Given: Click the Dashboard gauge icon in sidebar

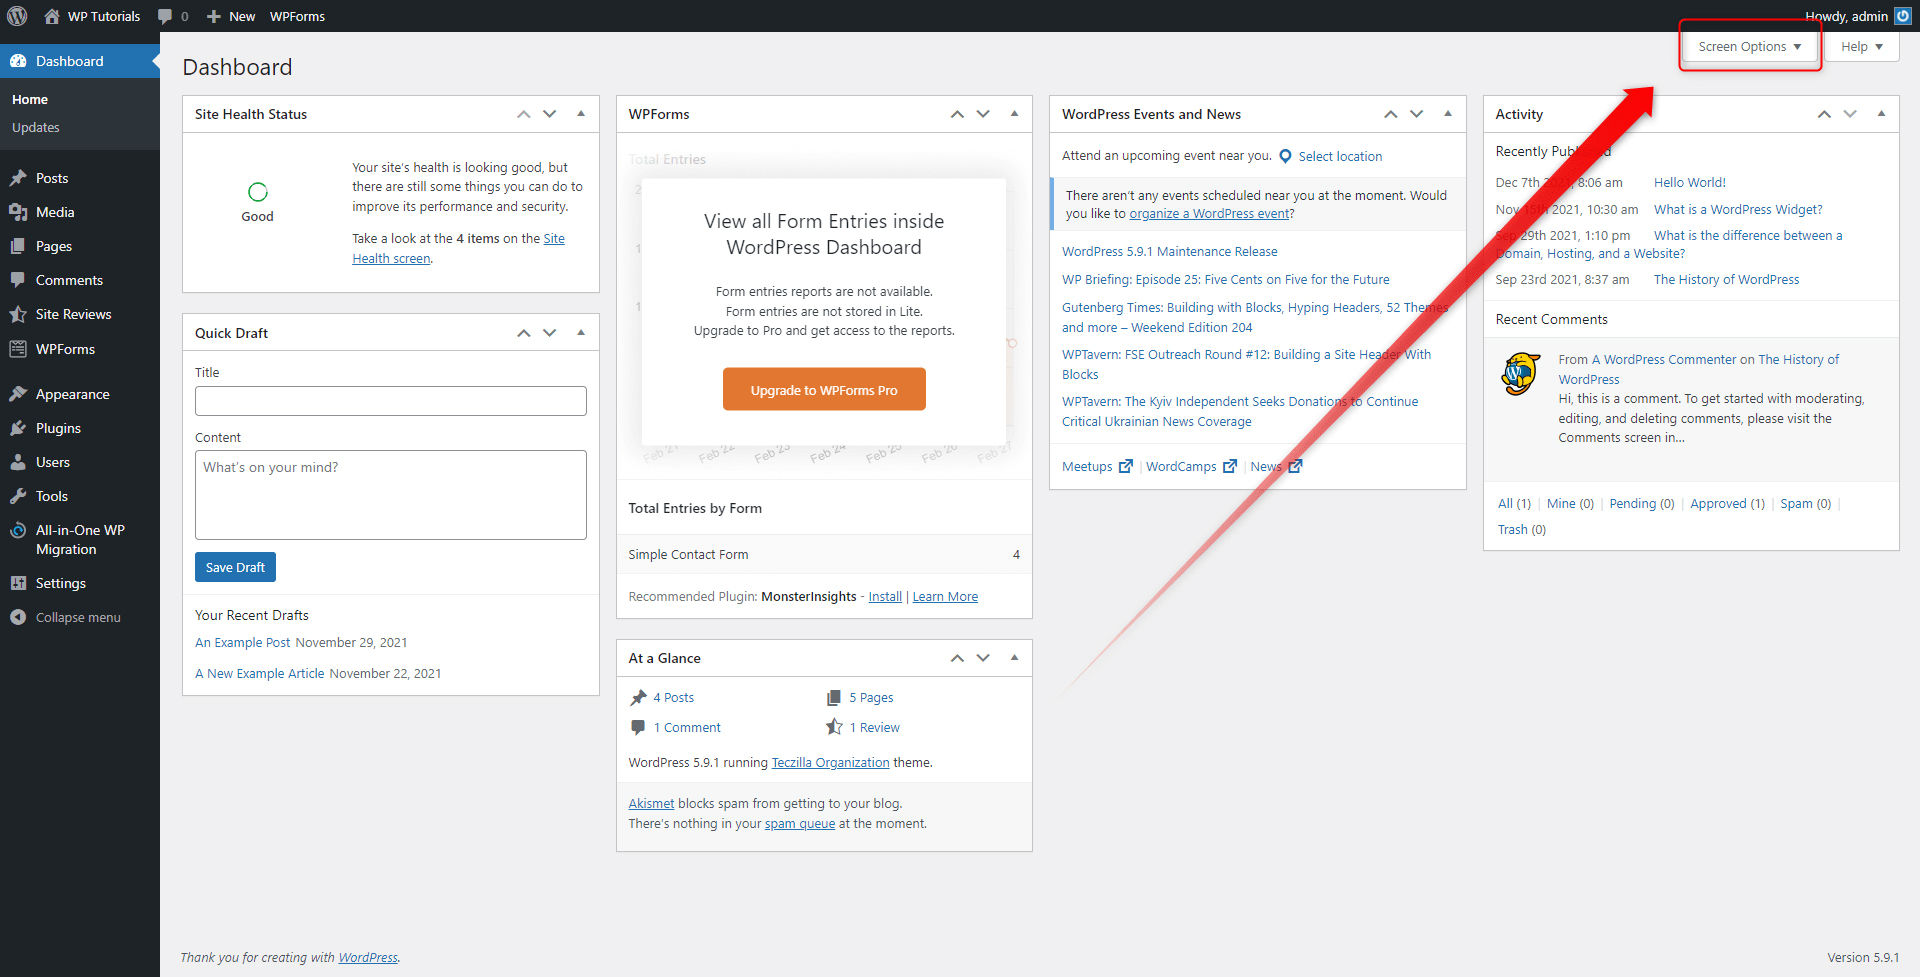Looking at the screenshot, I should coord(18,61).
